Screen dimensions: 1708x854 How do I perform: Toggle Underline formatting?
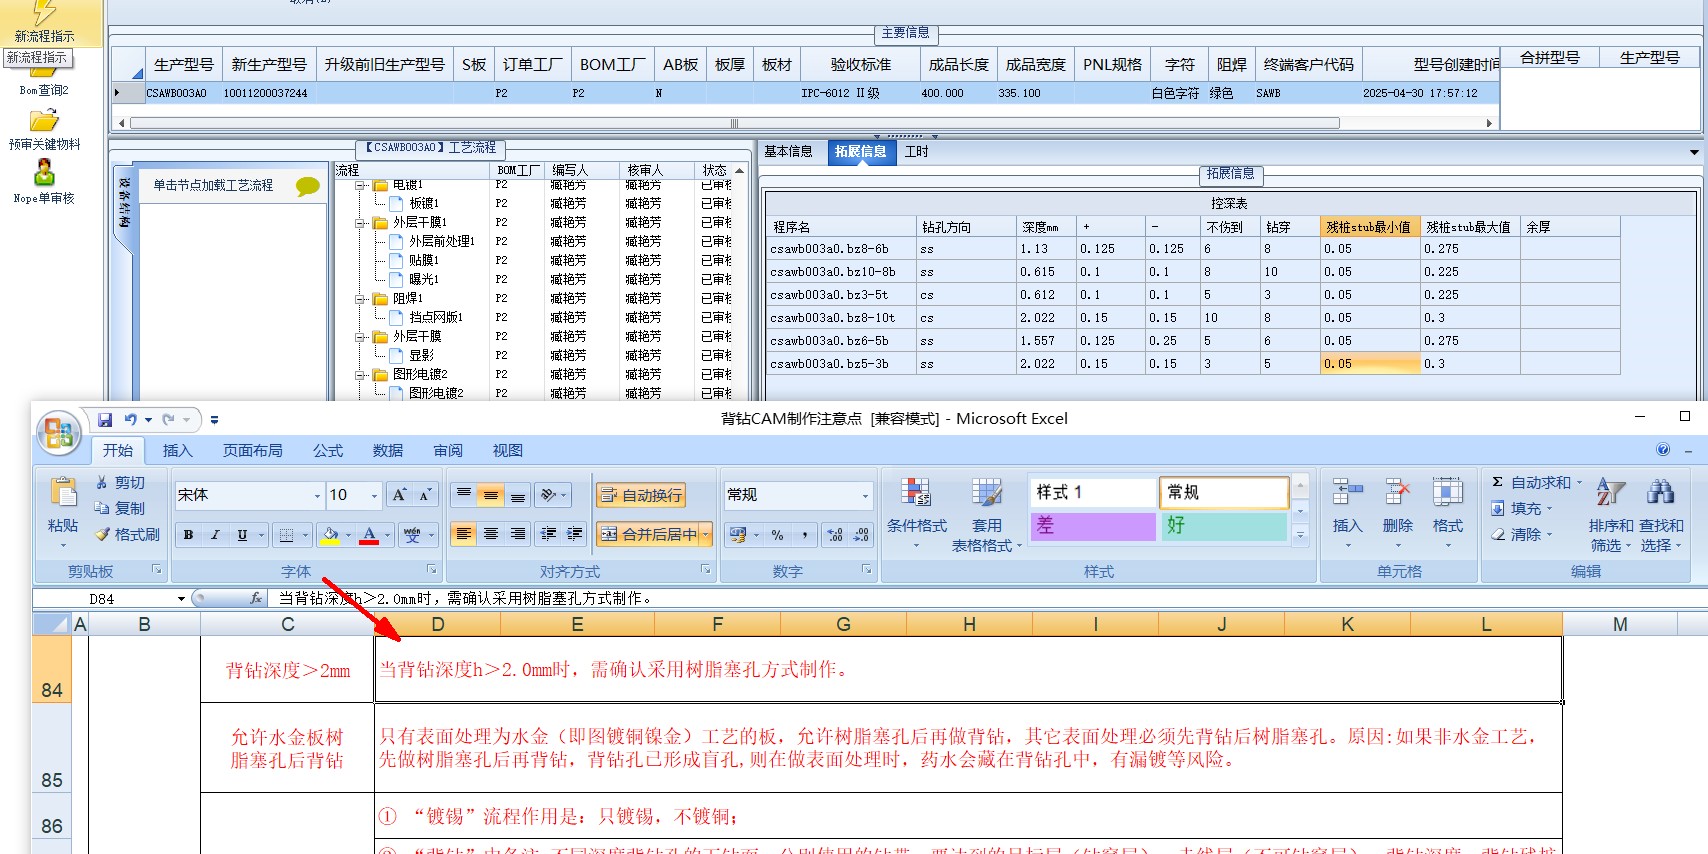[x=242, y=535]
